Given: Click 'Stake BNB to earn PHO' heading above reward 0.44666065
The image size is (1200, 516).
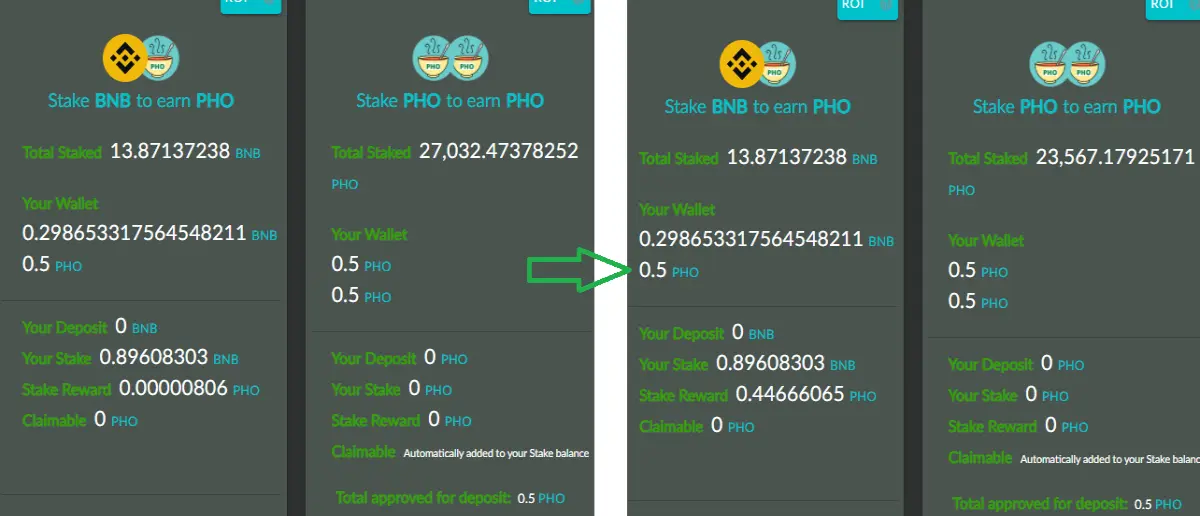Looking at the screenshot, I should 758,107.
